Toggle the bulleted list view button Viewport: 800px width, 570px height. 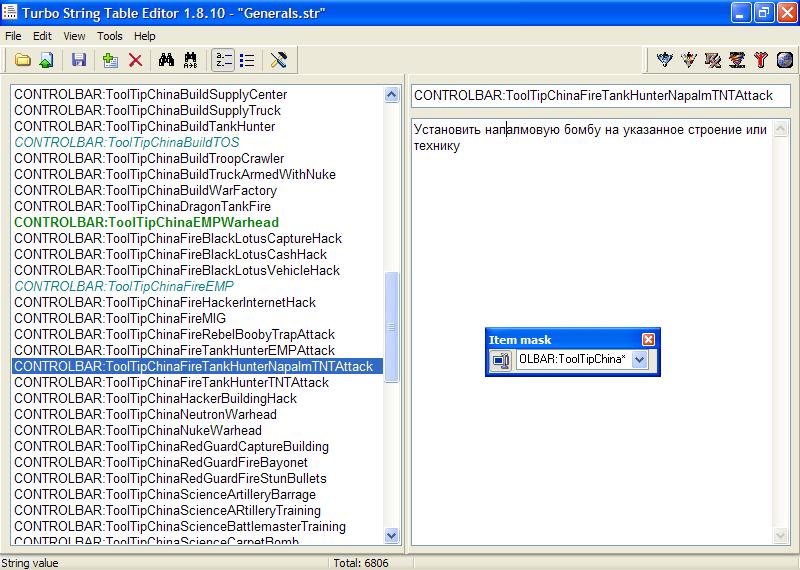tap(247, 60)
